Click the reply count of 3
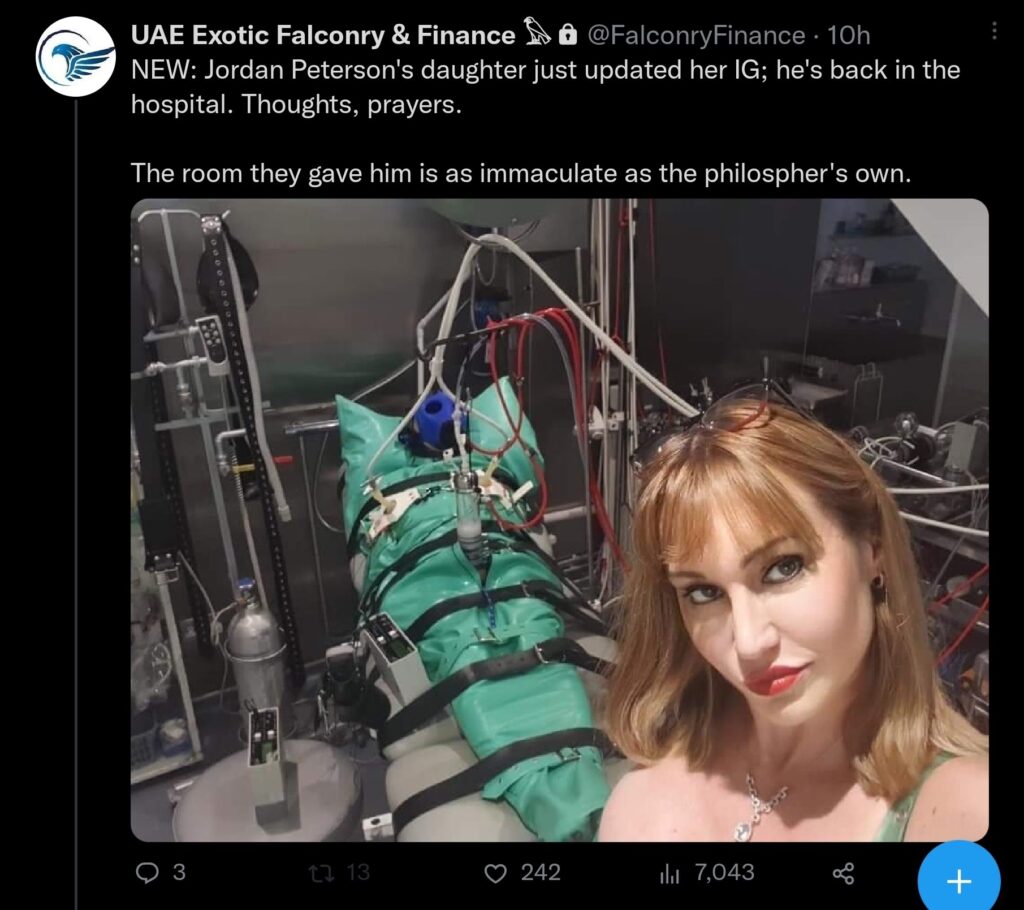 (179, 873)
